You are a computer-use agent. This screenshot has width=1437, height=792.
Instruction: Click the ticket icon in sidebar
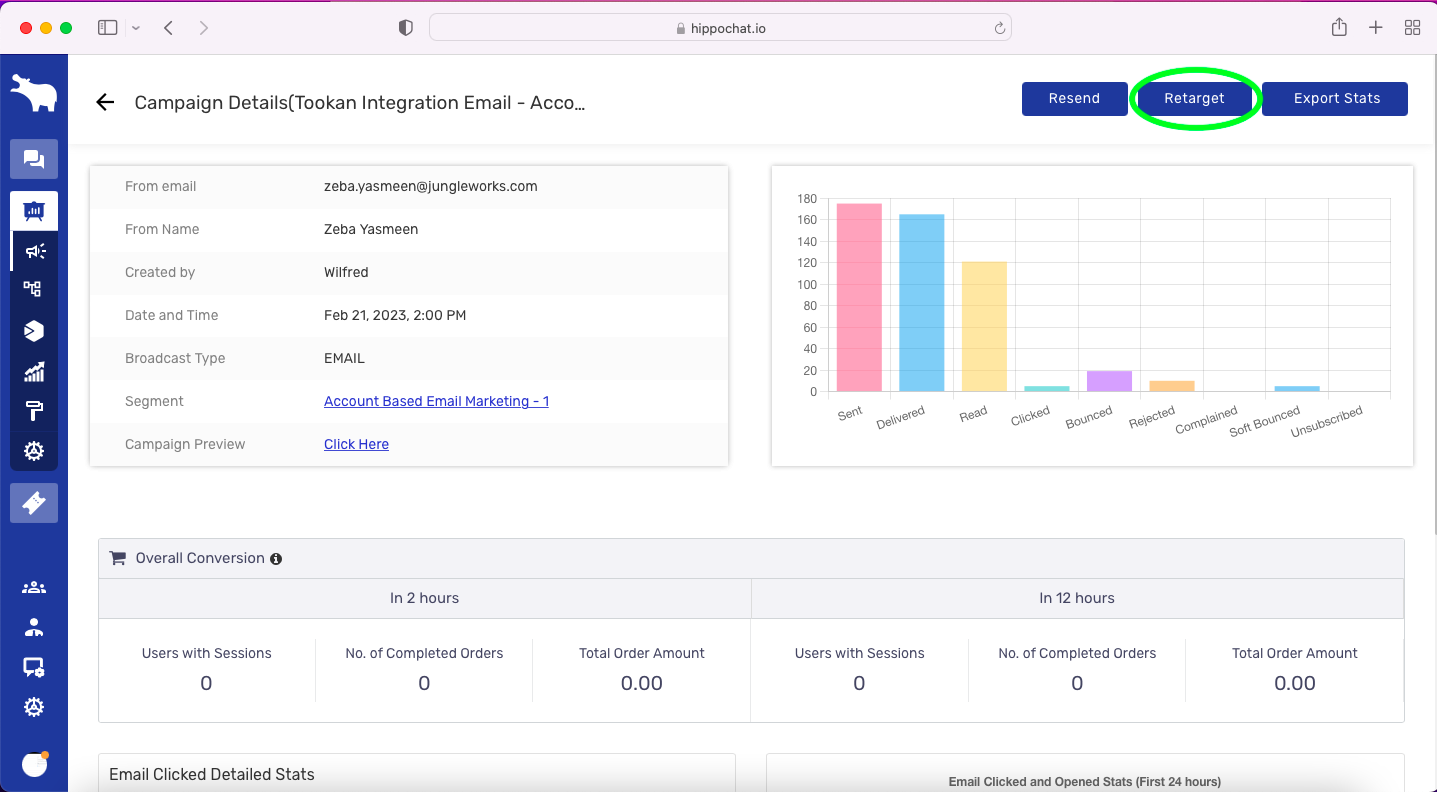[x=34, y=503]
